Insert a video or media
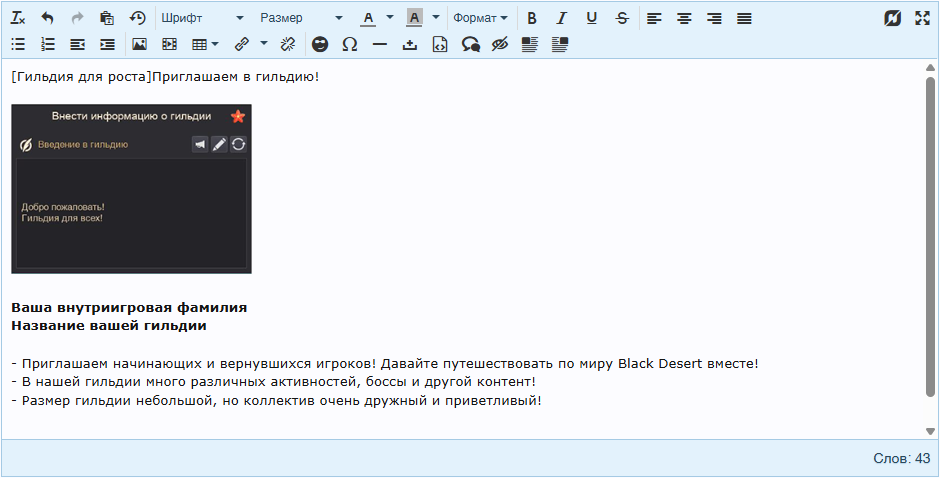This screenshot has height=478, width=940. pyautogui.click(x=170, y=44)
